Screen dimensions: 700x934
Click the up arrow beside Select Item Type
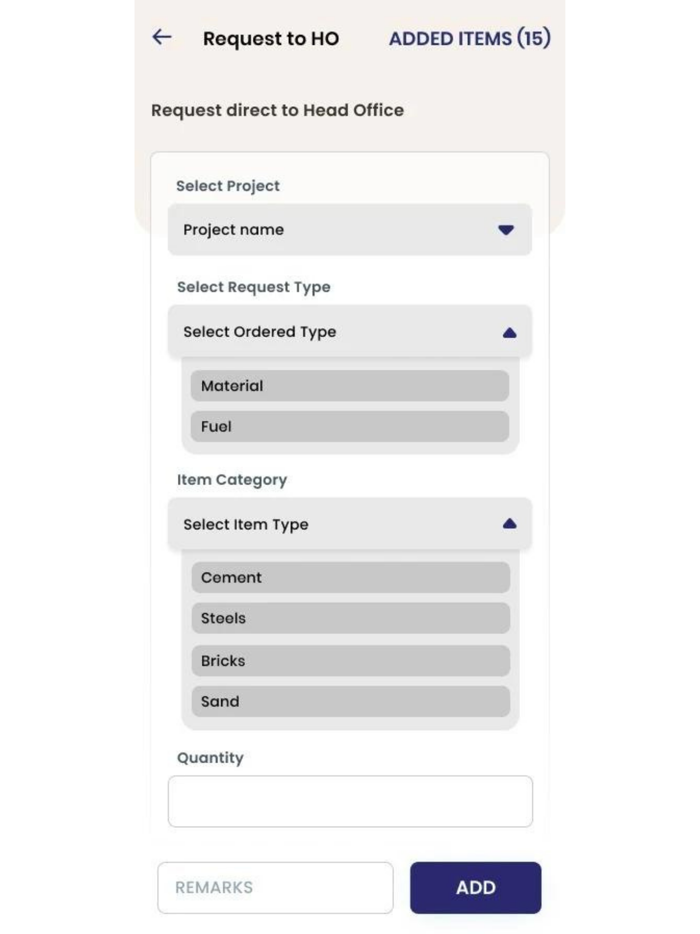point(509,524)
